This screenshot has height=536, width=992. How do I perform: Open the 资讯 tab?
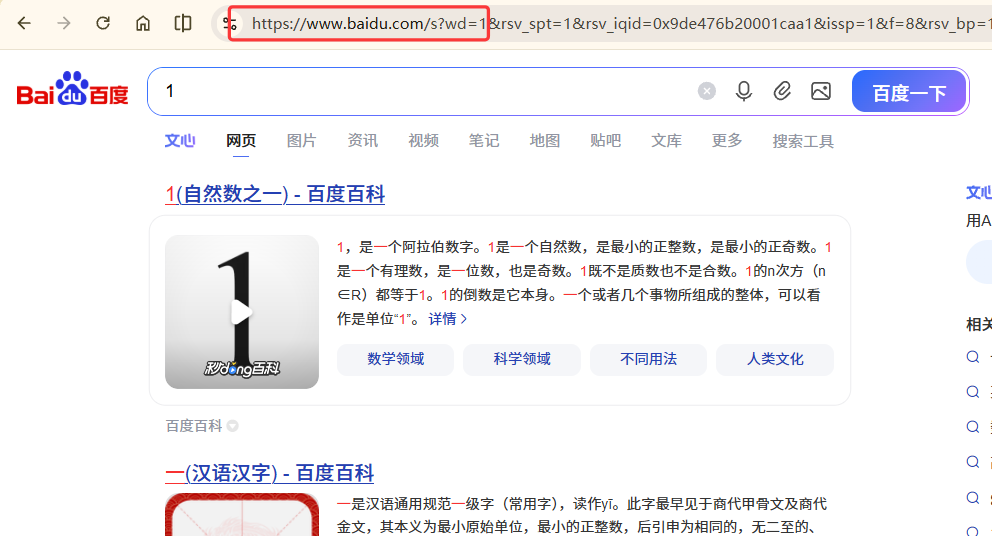click(363, 140)
